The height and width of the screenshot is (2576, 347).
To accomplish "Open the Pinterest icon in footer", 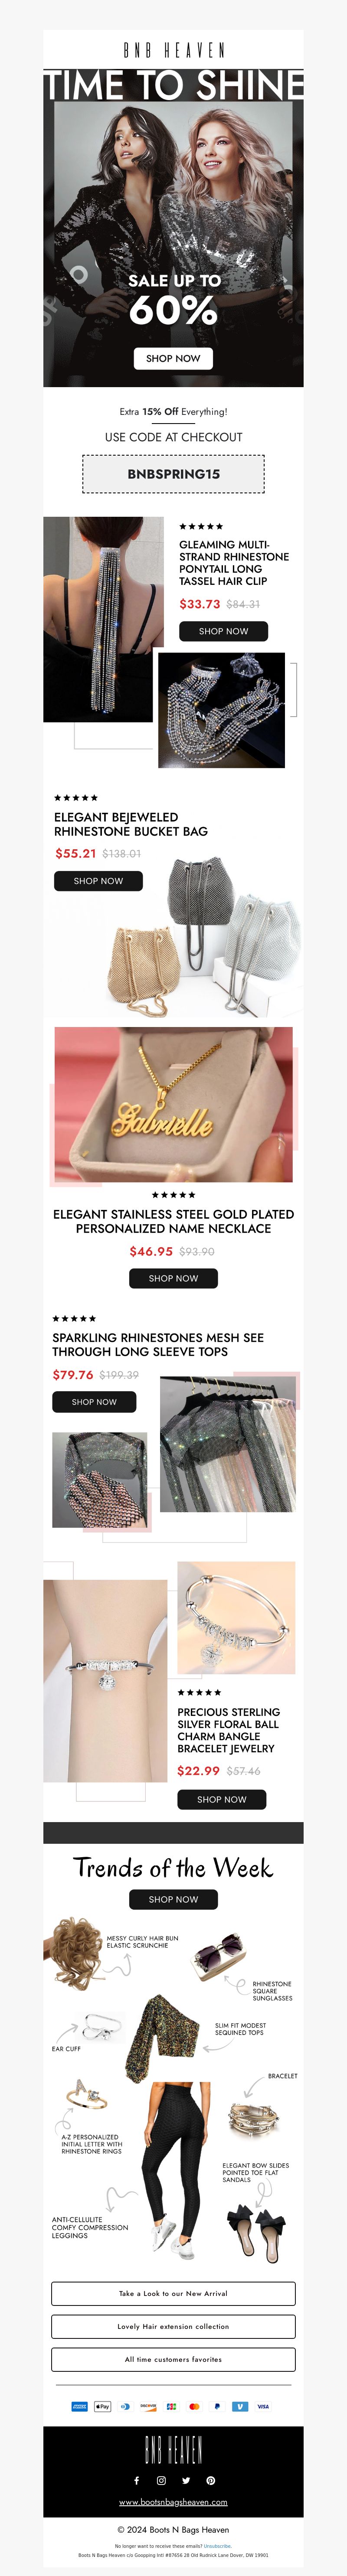I will tap(210, 2480).
